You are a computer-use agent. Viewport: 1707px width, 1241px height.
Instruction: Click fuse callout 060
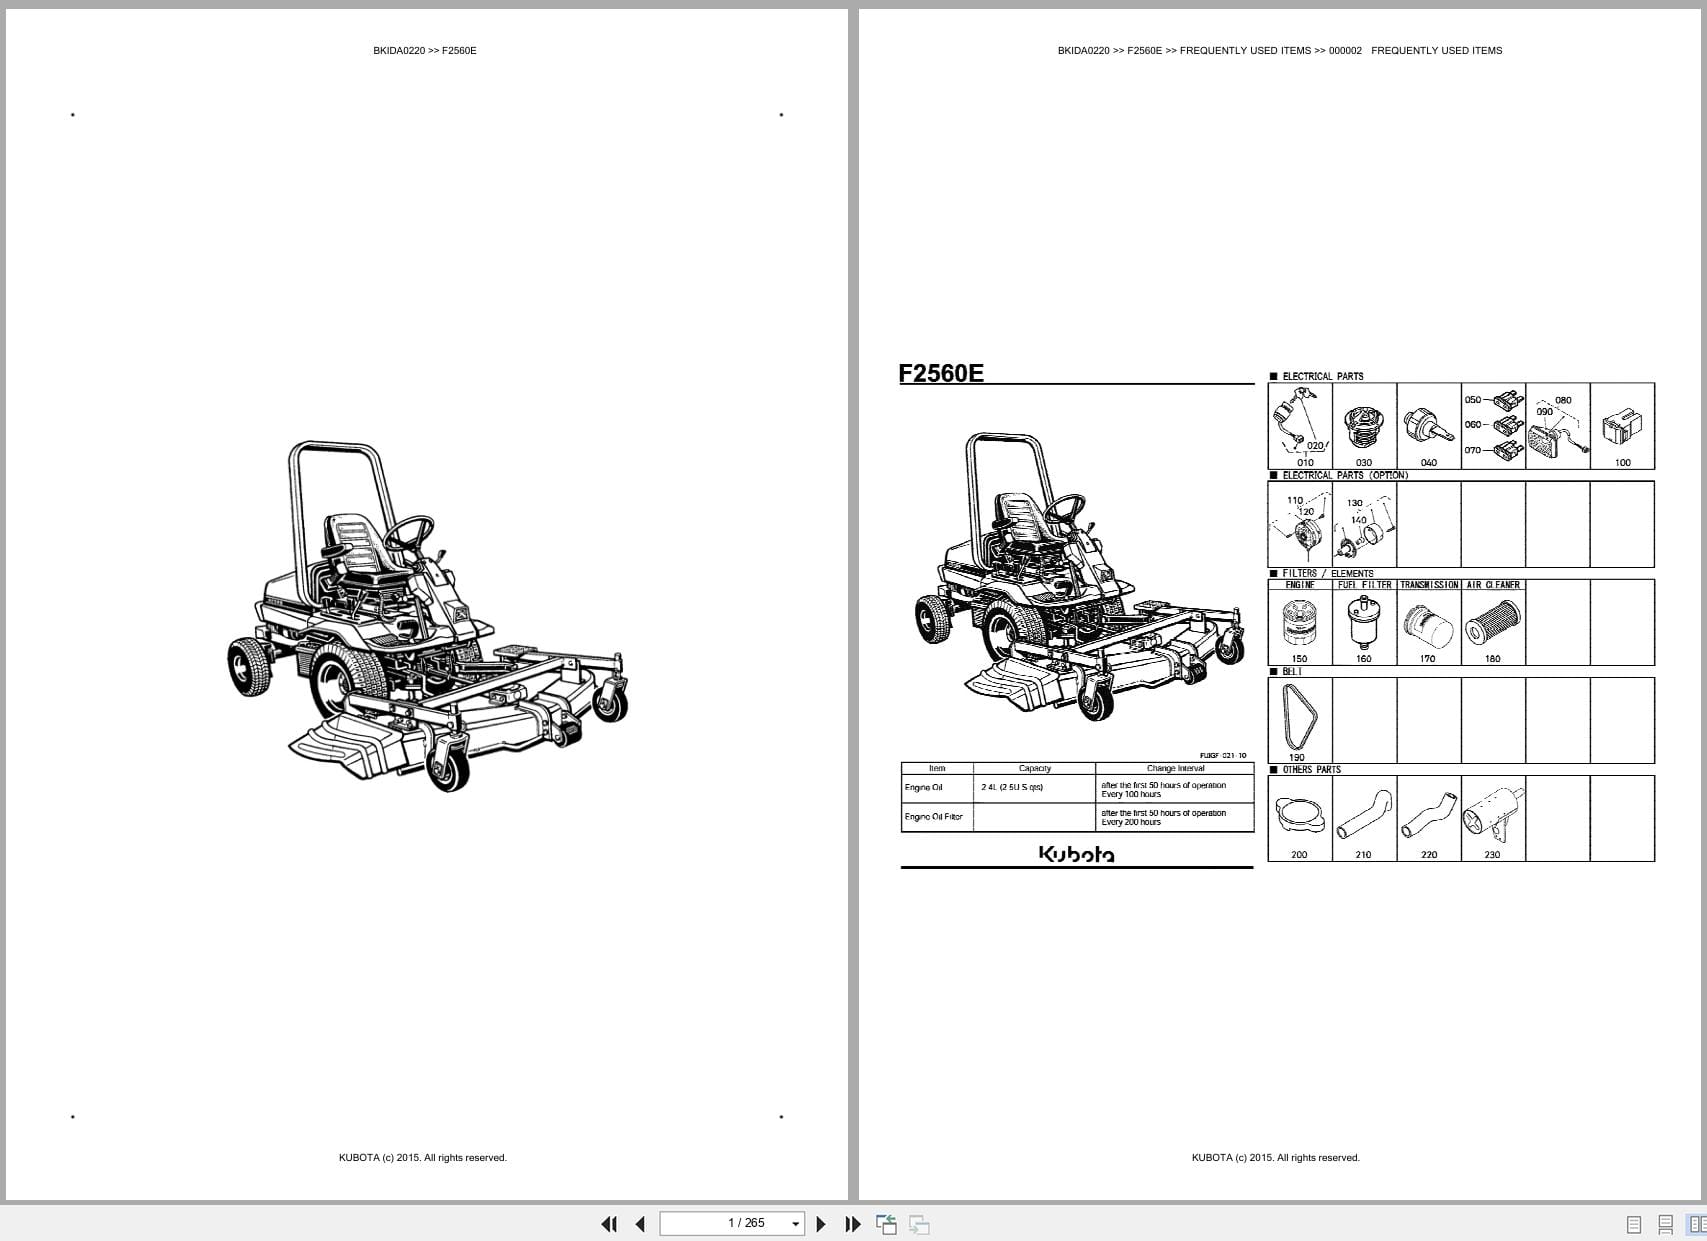1473,425
